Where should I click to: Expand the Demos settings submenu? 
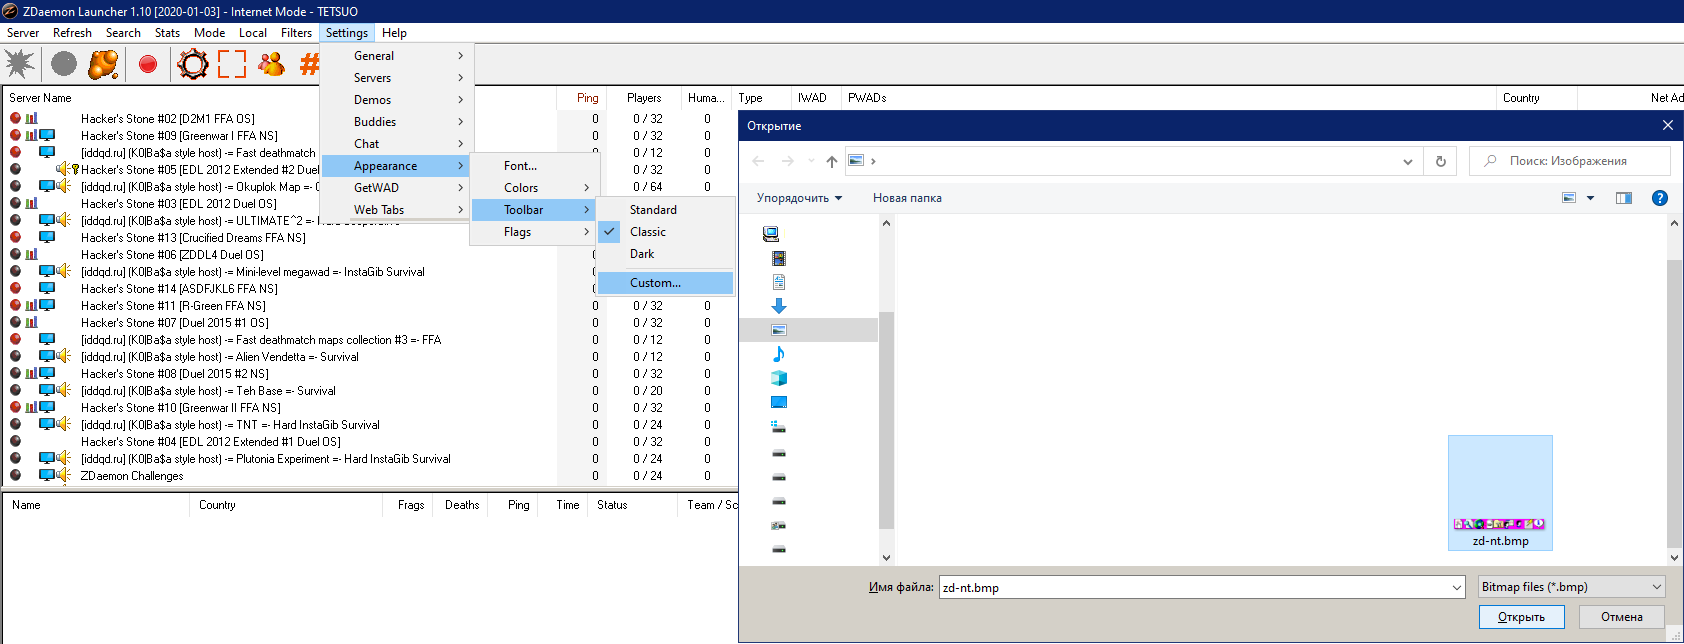tap(396, 100)
